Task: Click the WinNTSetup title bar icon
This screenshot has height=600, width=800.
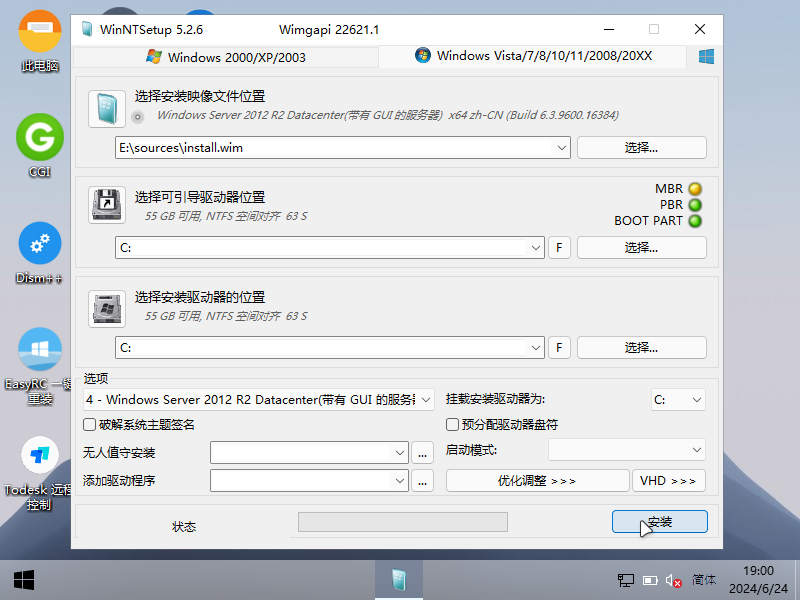Action: pos(87,30)
